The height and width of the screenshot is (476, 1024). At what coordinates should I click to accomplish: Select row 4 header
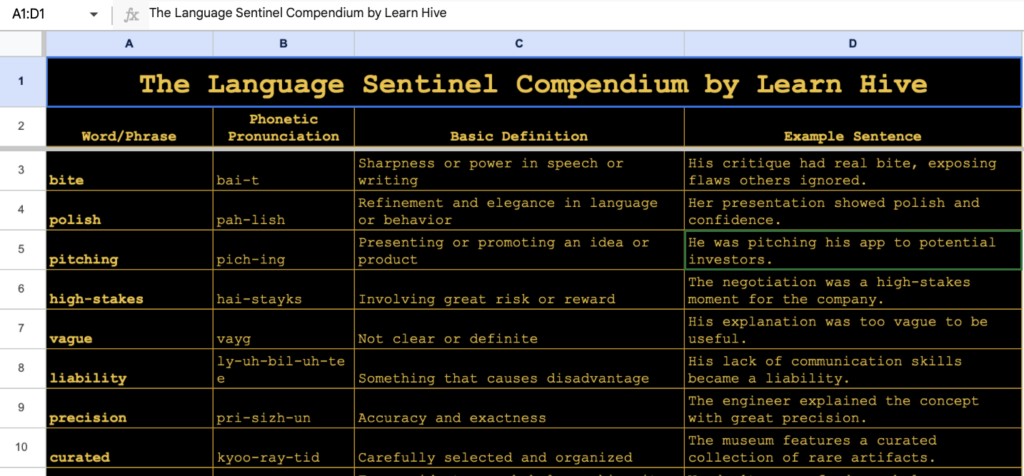[22, 210]
